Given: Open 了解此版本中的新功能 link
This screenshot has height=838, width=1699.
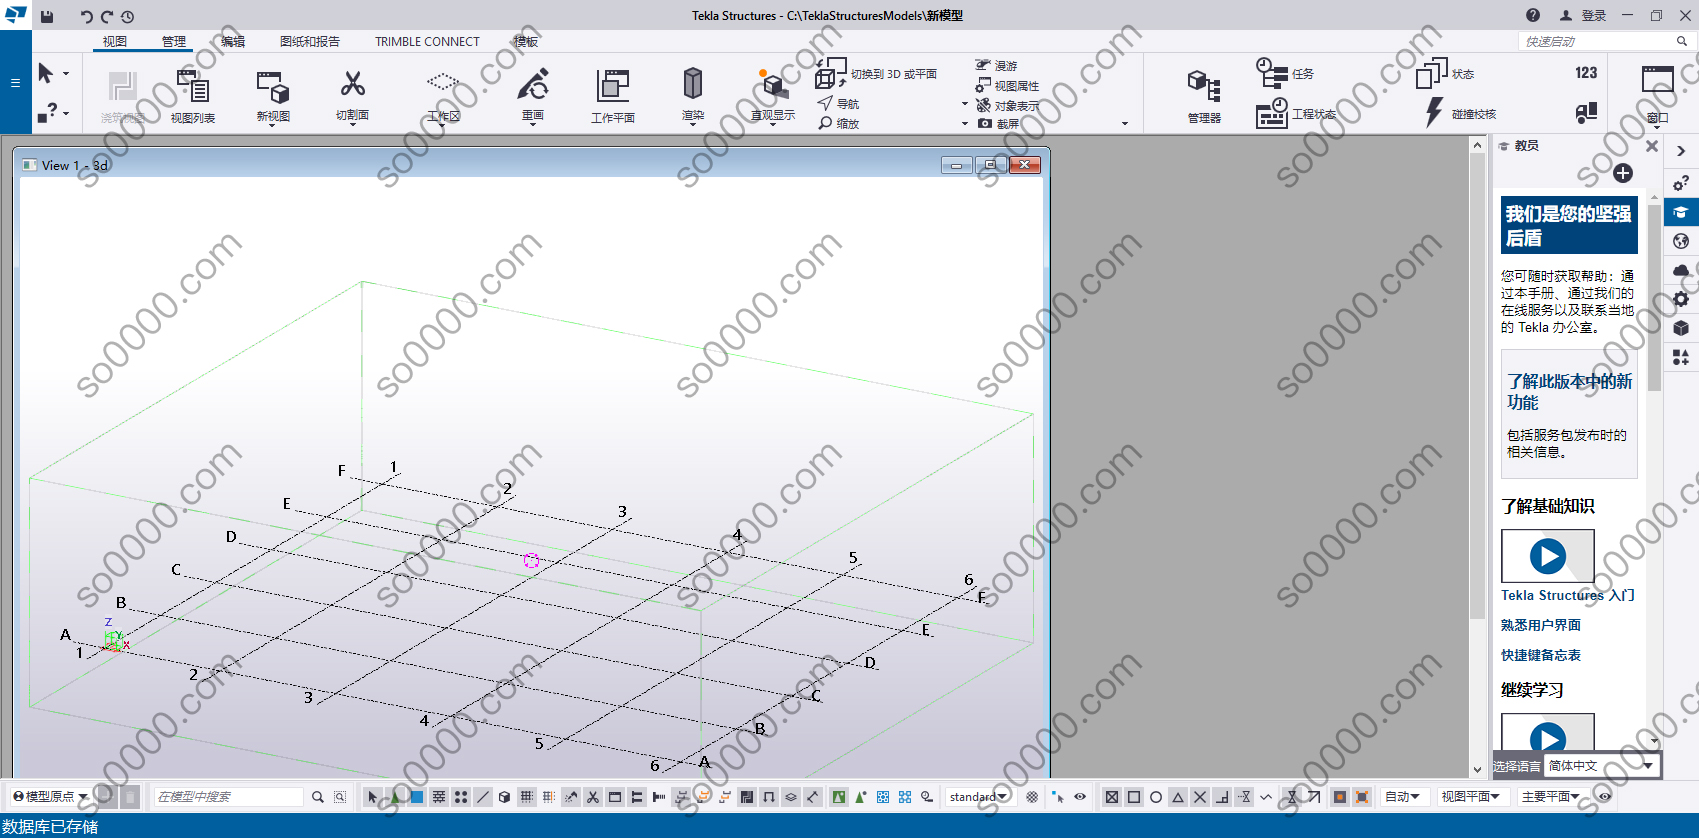Looking at the screenshot, I should click(1569, 391).
